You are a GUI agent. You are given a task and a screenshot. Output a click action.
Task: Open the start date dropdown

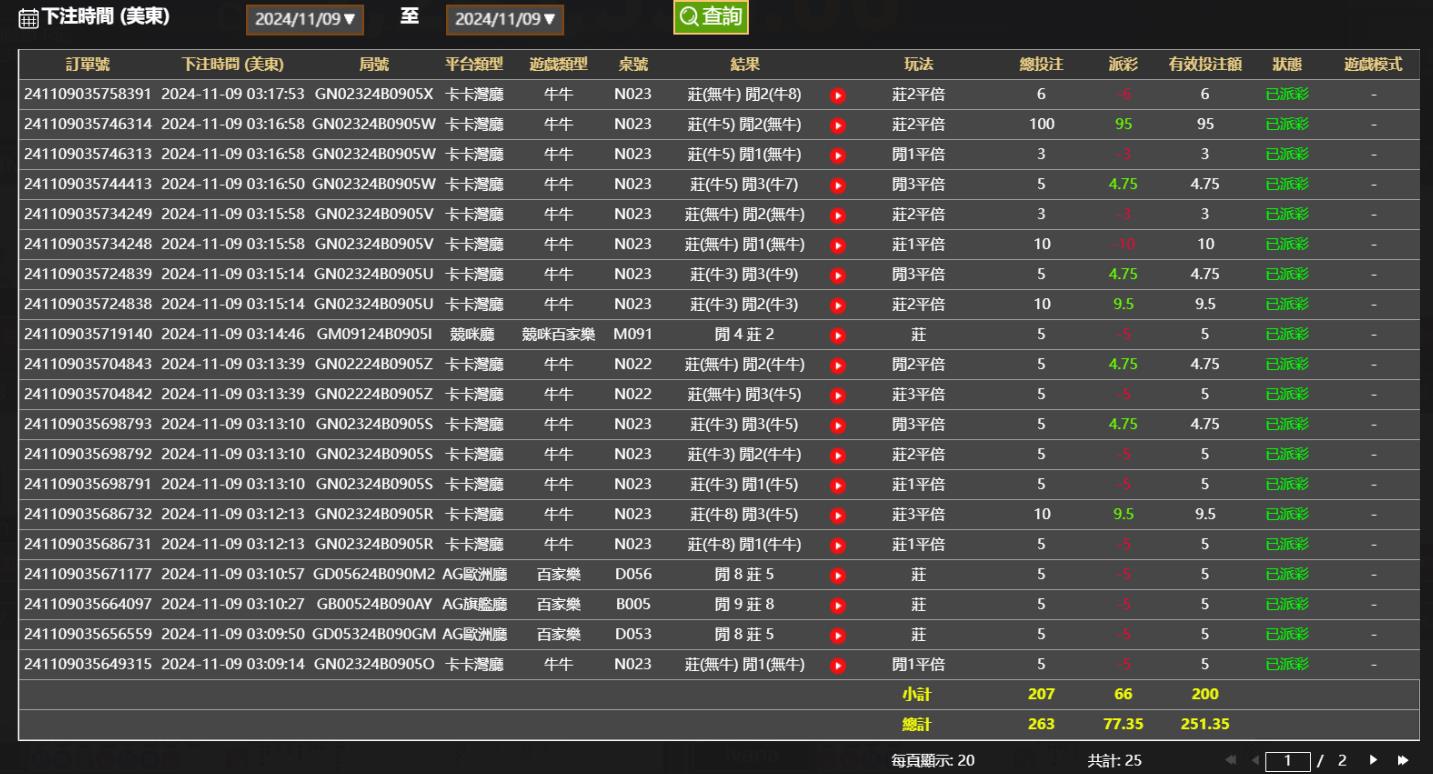[x=305, y=19]
